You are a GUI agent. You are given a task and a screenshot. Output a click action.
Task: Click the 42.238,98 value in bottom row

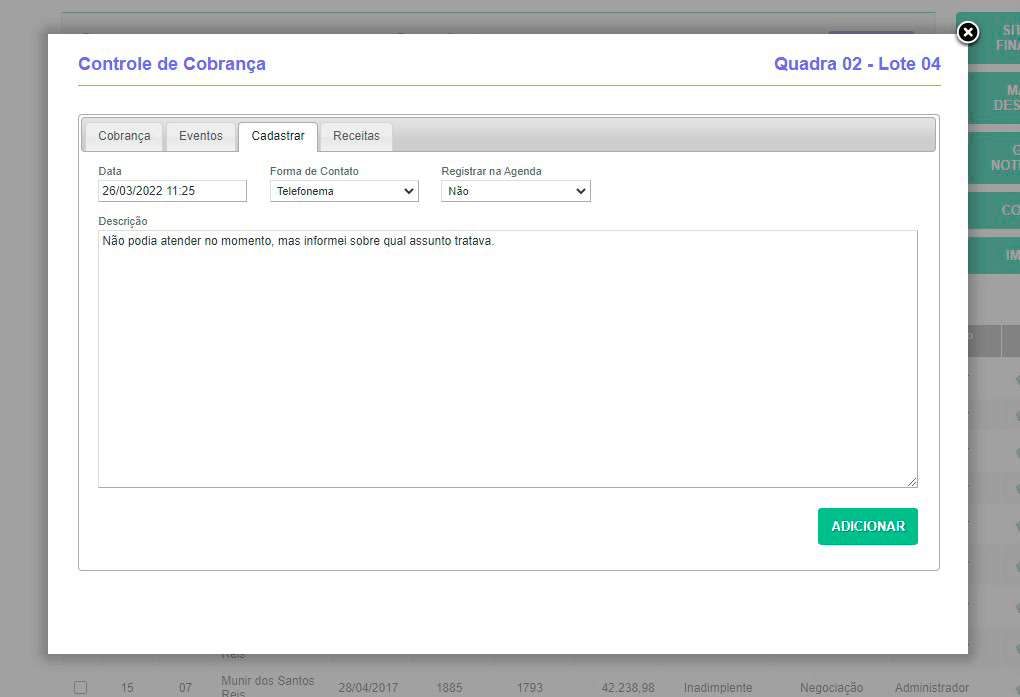pos(628,688)
